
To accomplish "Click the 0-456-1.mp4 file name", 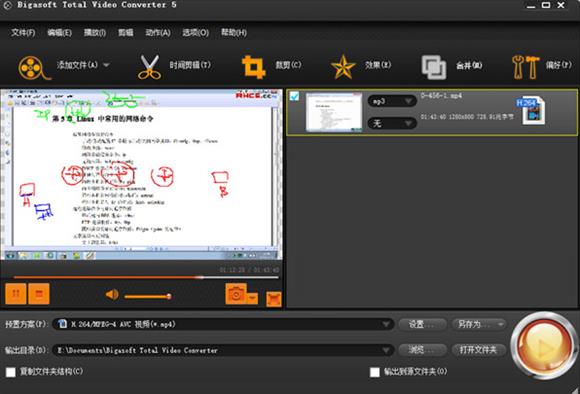I will pyautogui.click(x=441, y=96).
